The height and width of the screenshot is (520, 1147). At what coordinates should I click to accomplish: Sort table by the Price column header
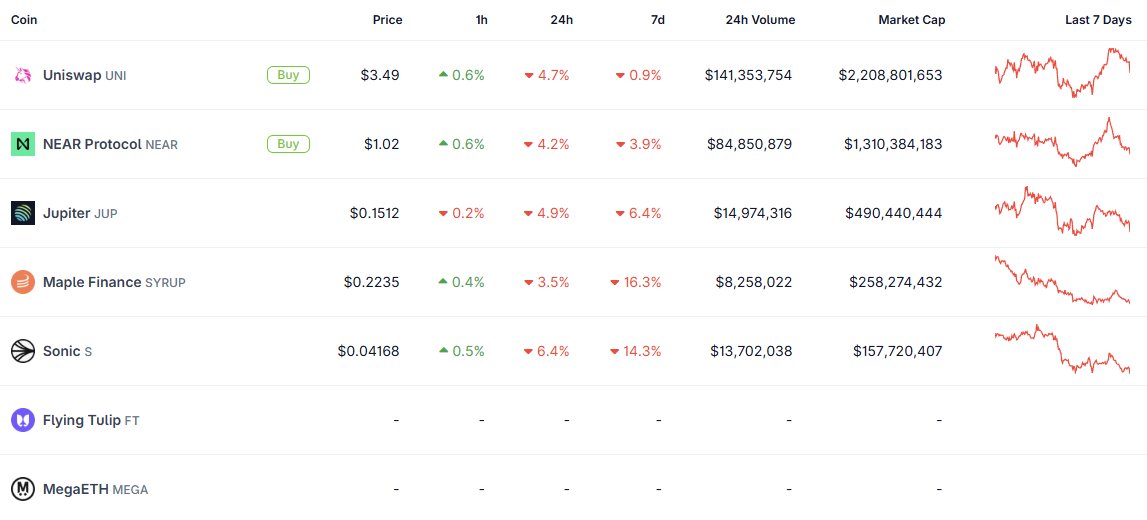[x=387, y=20]
